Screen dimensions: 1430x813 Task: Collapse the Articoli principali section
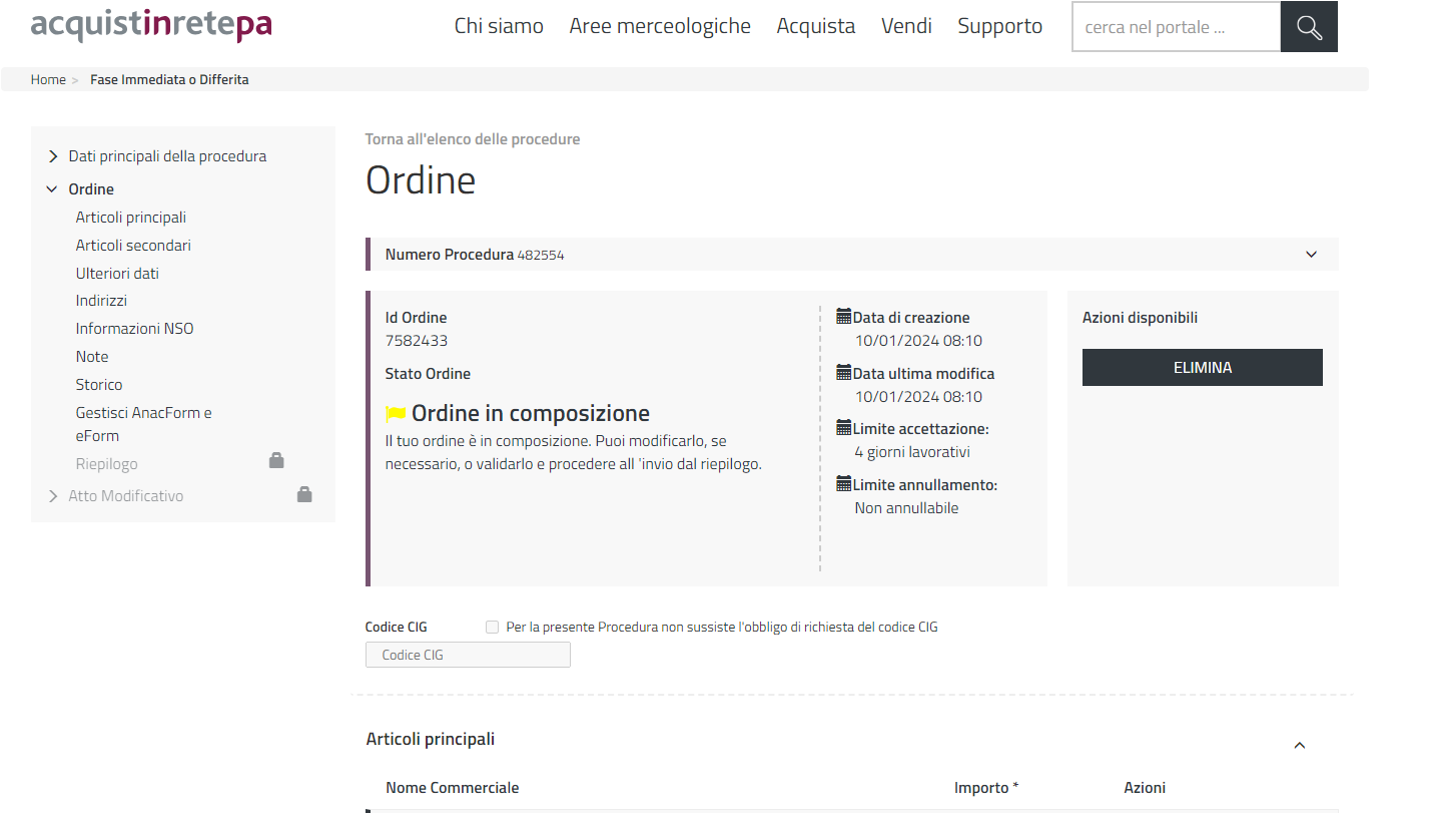point(1299,745)
